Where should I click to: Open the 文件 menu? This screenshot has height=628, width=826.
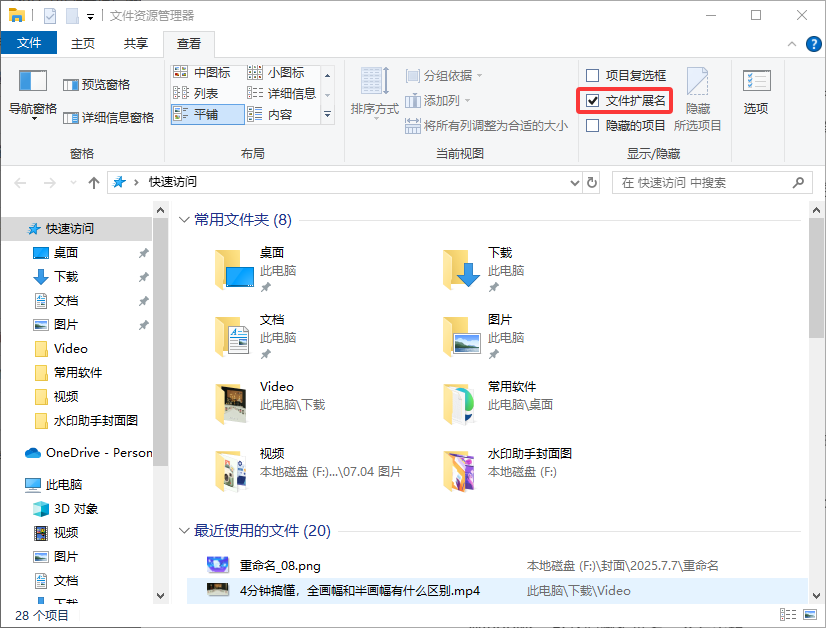pyautogui.click(x=29, y=44)
